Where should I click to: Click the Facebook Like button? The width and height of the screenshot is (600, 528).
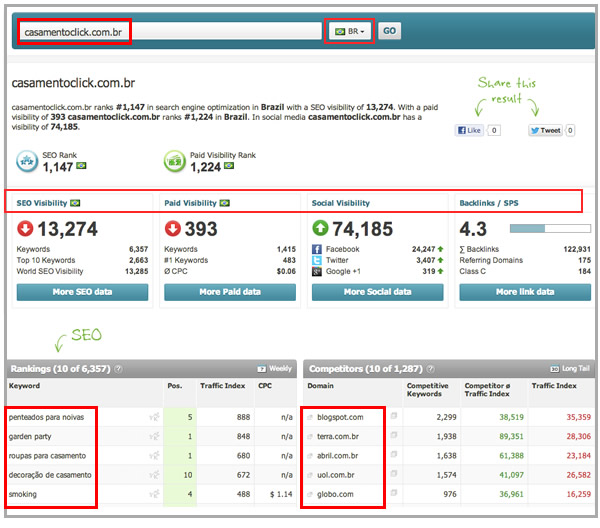(x=469, y=130)
